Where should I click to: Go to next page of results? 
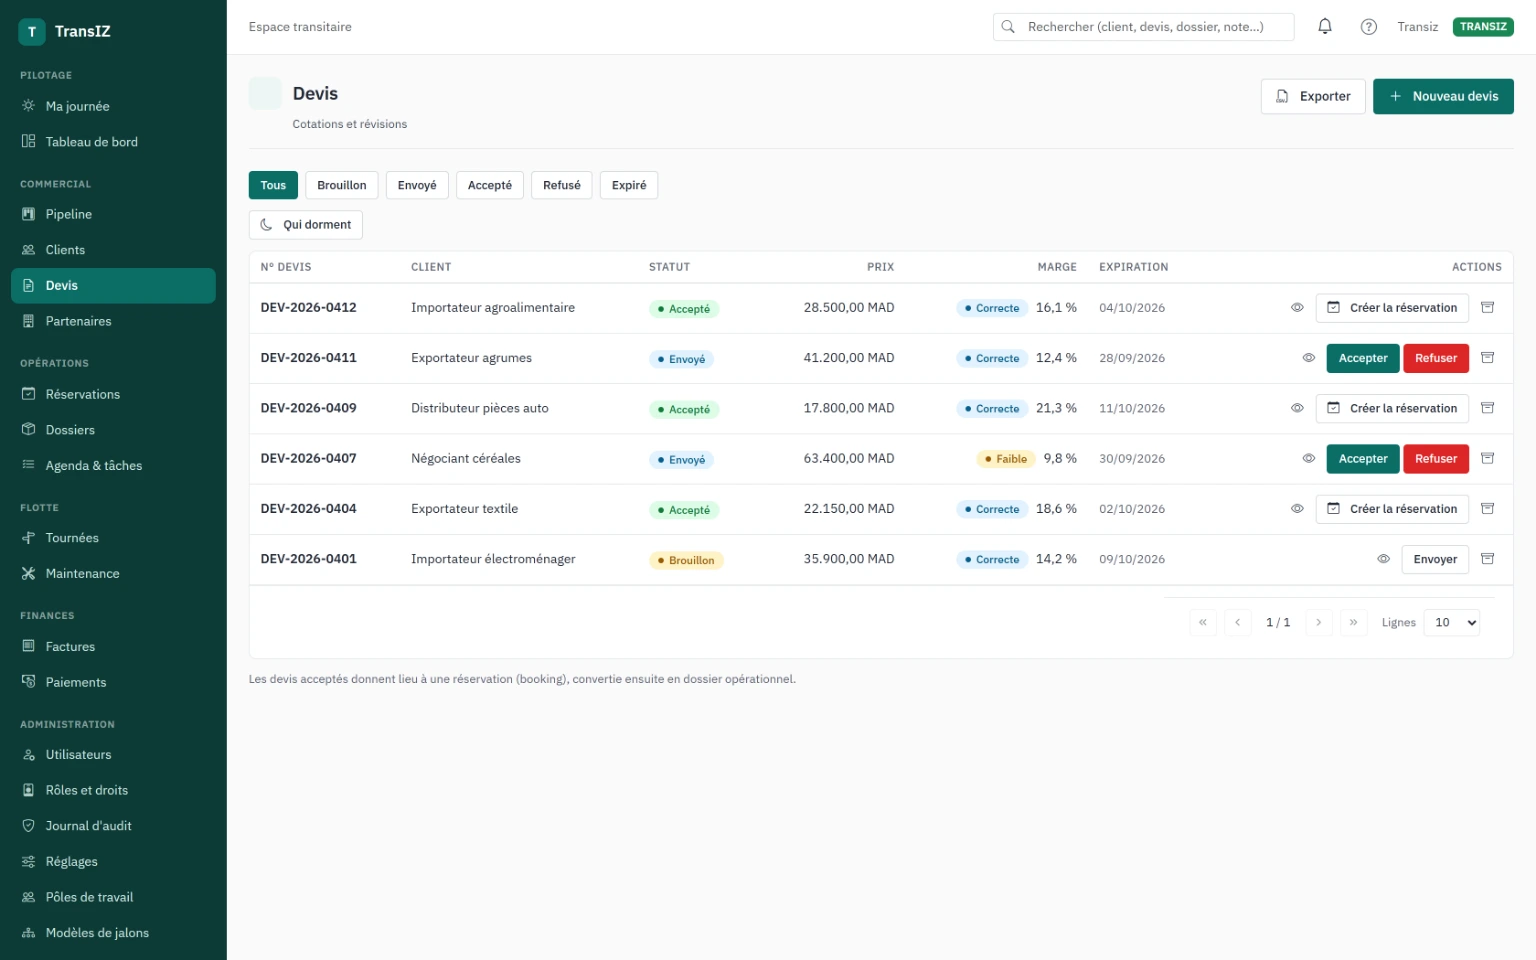point(1319,622)
